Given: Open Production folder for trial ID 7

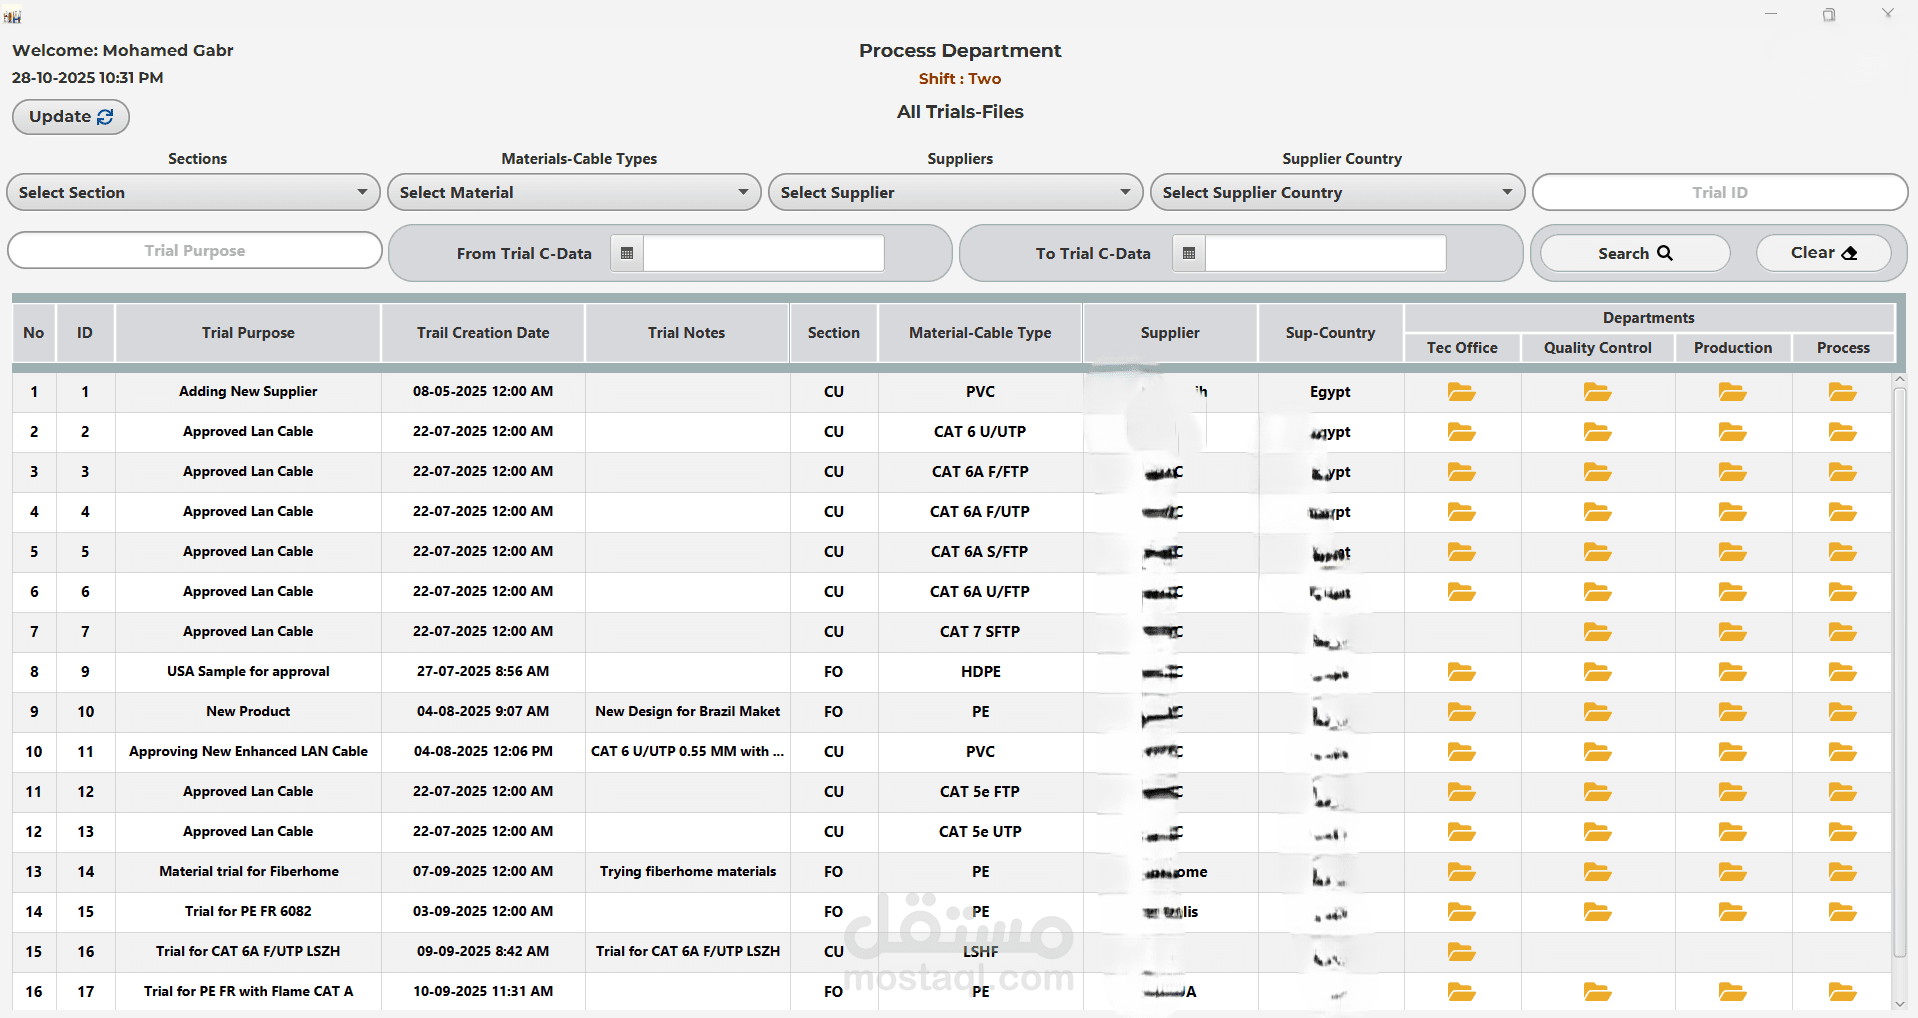Looking at the screenshot, I should 1732,632.
